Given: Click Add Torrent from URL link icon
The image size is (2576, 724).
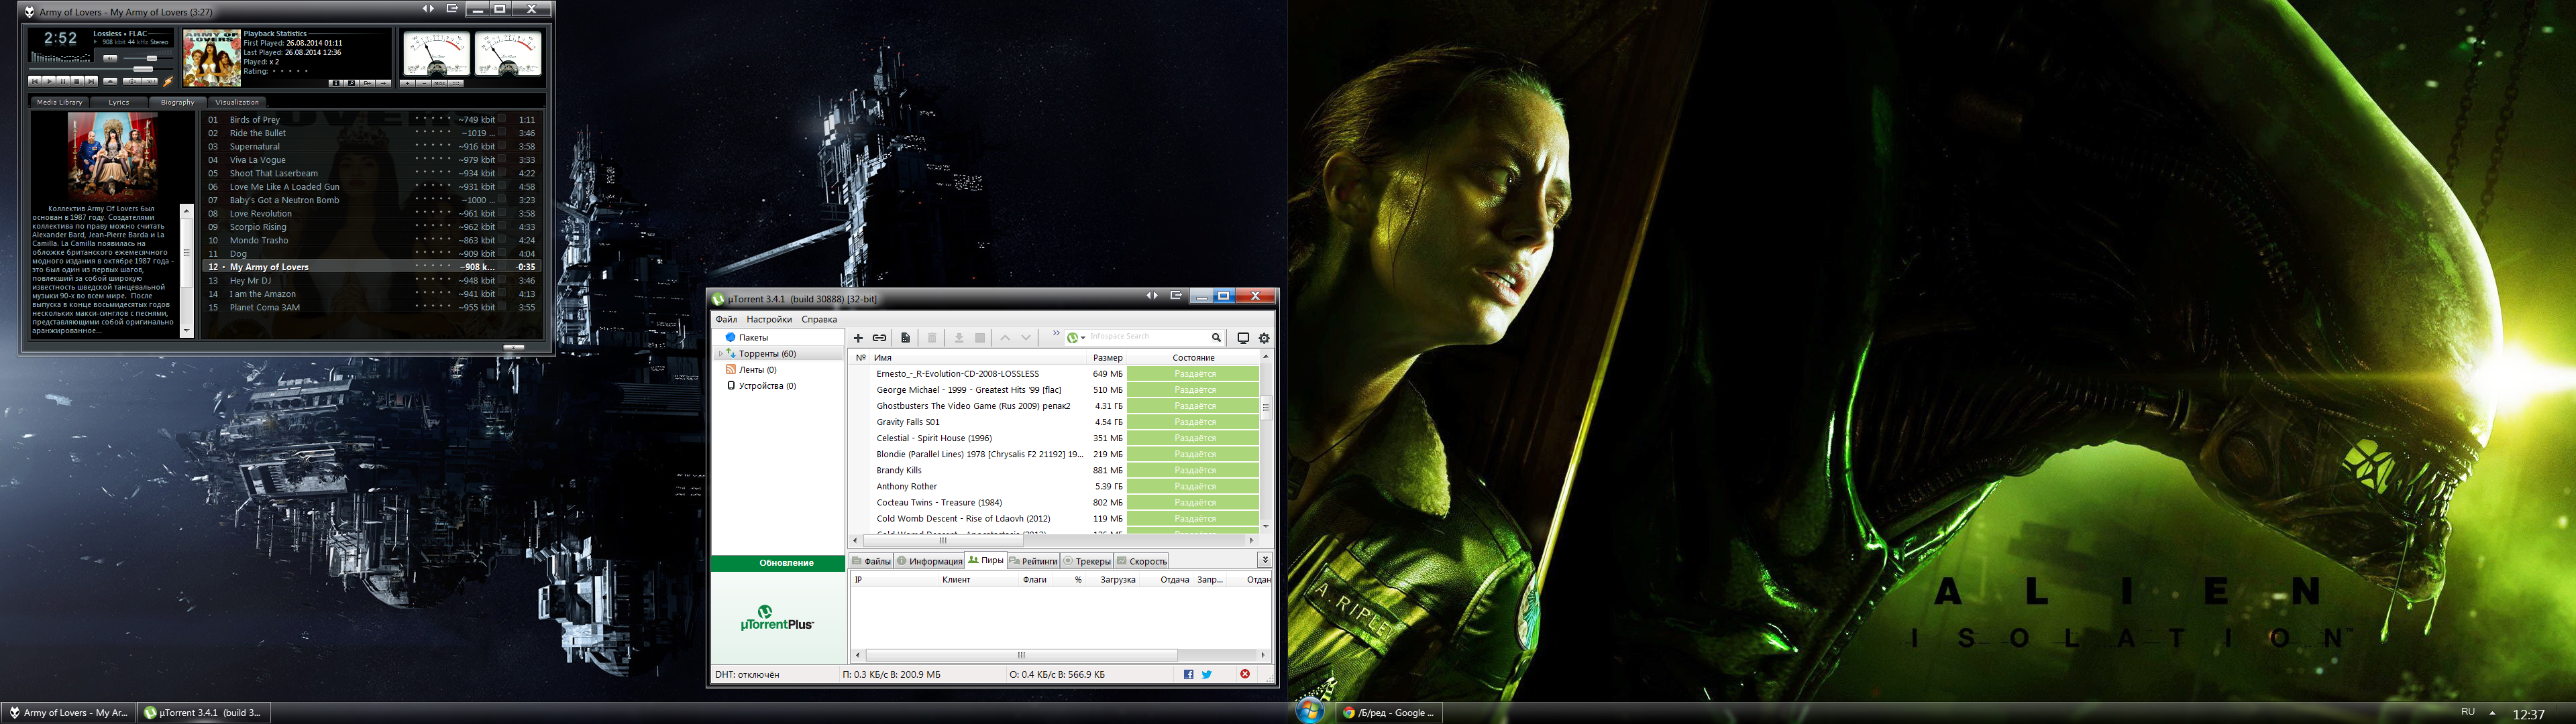Looking at the screenshot, I should coord(879,338).
